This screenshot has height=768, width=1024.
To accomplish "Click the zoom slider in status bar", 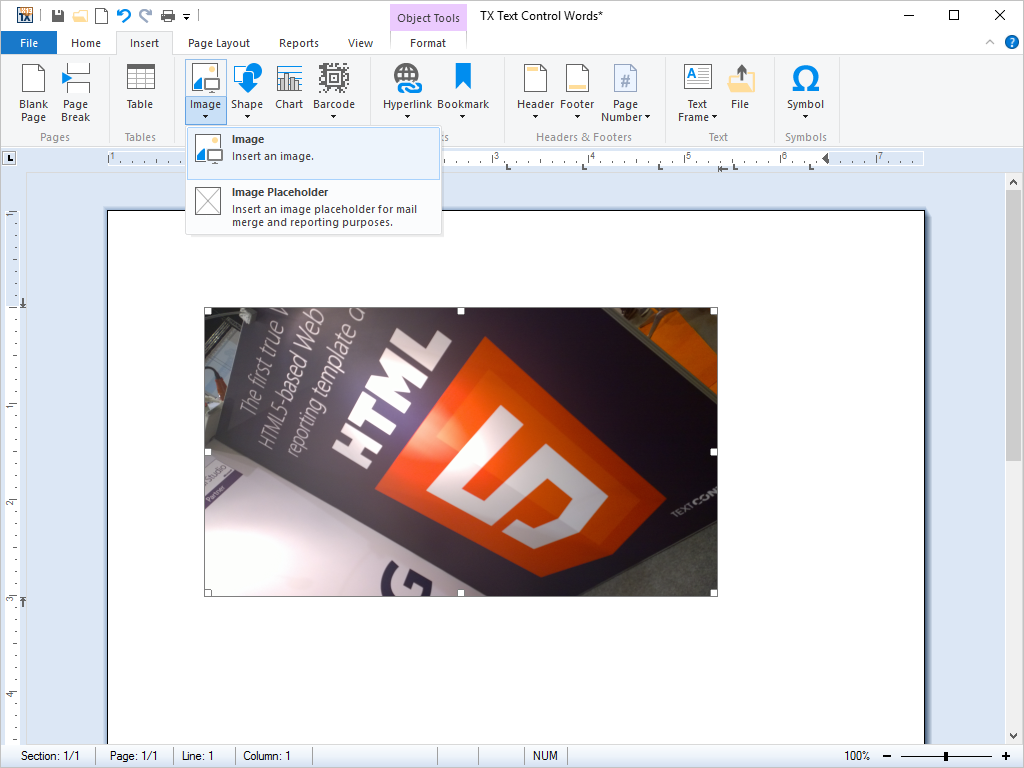I will coord(946,756).
